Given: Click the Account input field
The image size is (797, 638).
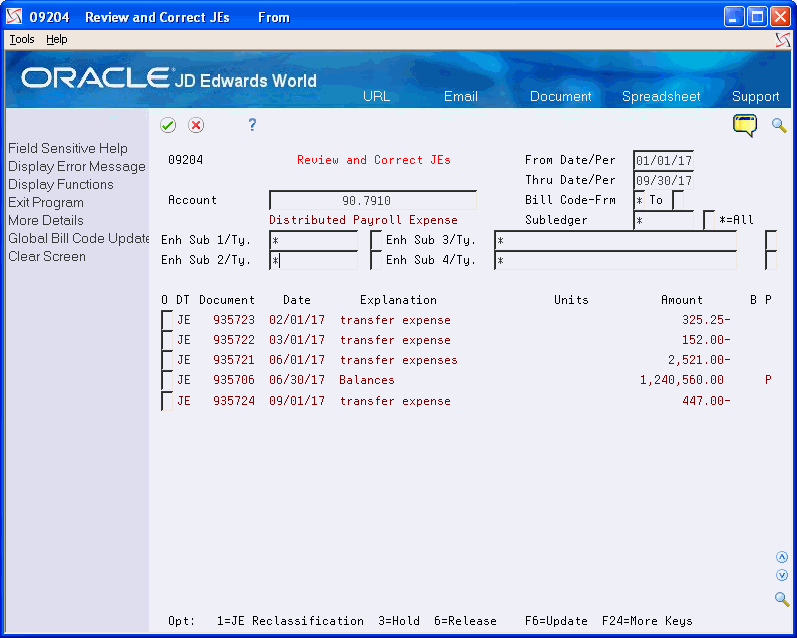Looking at the screenshot, I should point(373,200).
